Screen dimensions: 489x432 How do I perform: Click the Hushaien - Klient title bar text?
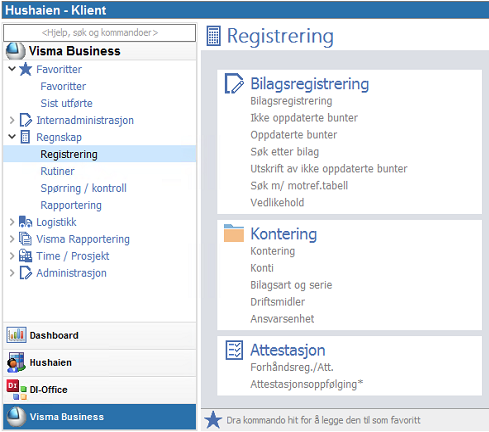tap(56, 10)
